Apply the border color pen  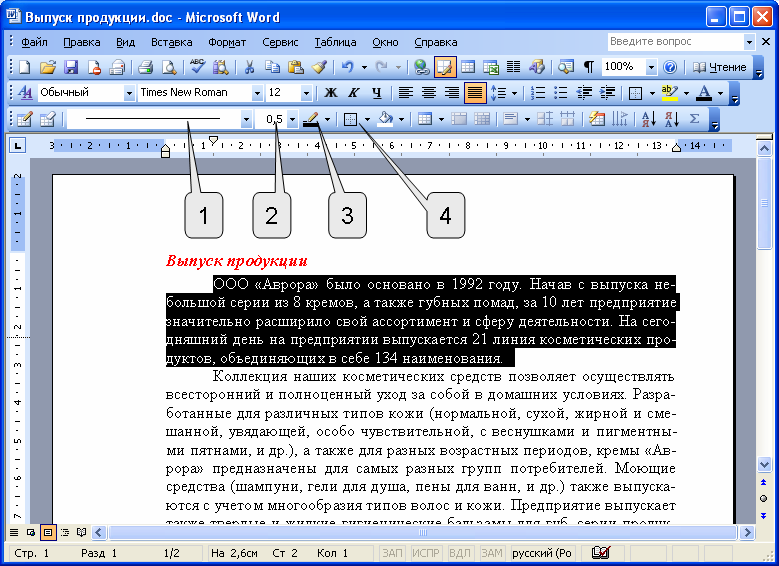tap(311, 119)
